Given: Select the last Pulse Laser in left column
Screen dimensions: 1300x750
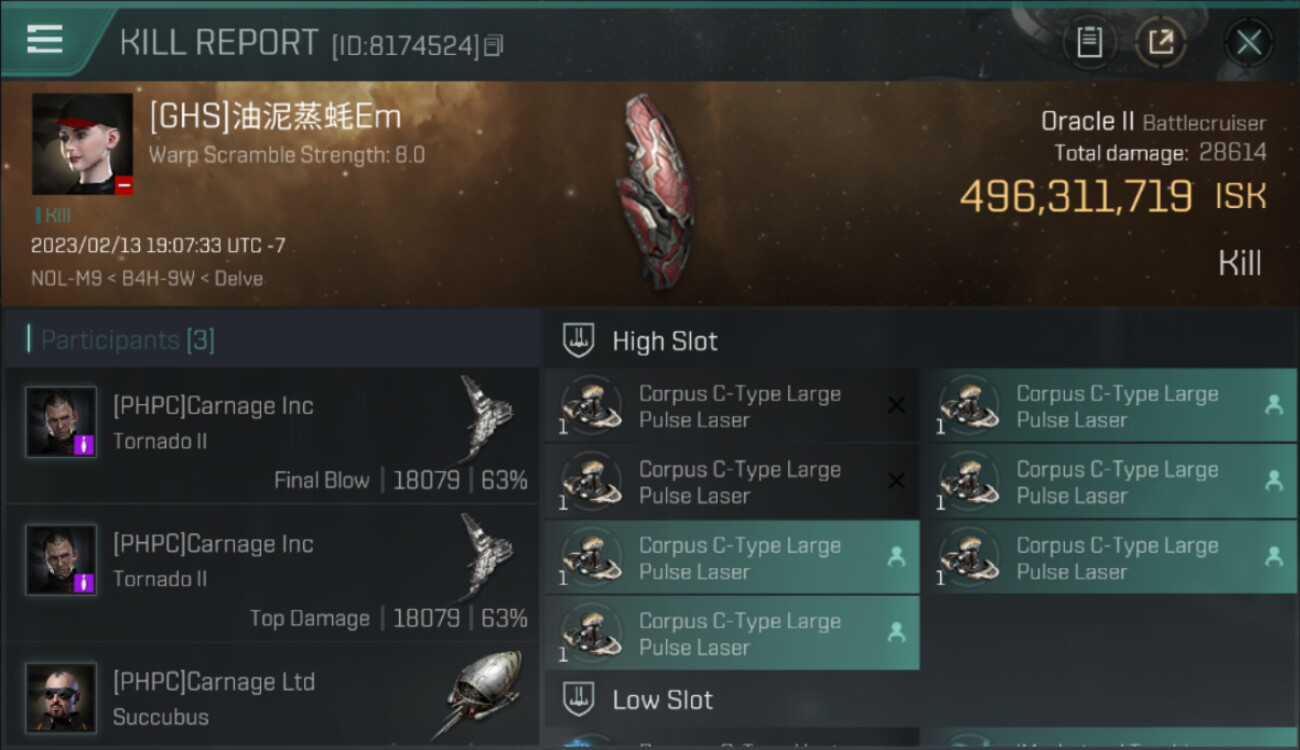Looking at the screenshot, I should (732, 633).
